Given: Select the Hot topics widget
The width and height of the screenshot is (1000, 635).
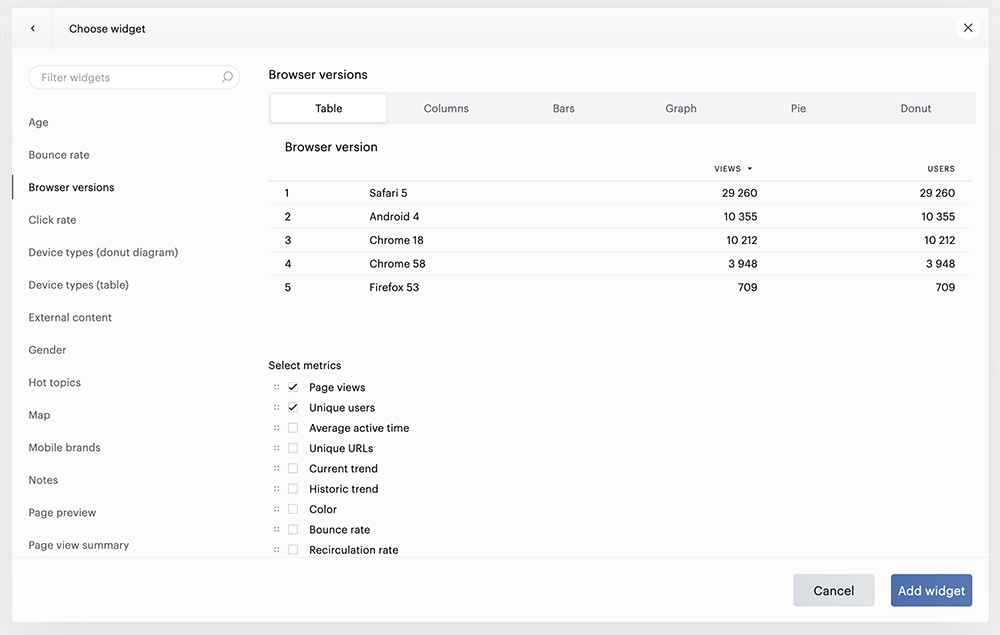Looking at the screenshot, I should 55,383.
